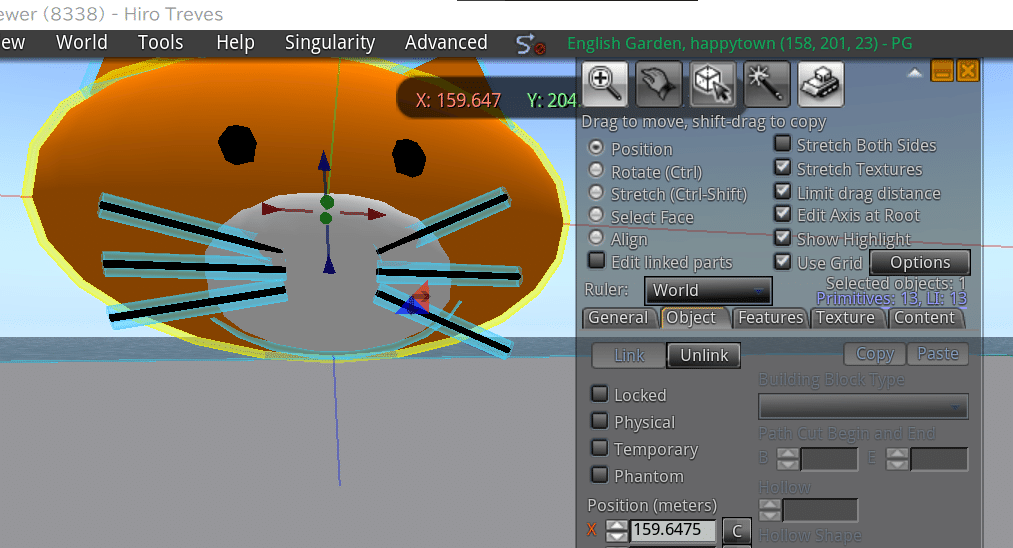Viewport: 1013px width, 548px height.
Task: Click the Link button
Action: tap(629, 355)
